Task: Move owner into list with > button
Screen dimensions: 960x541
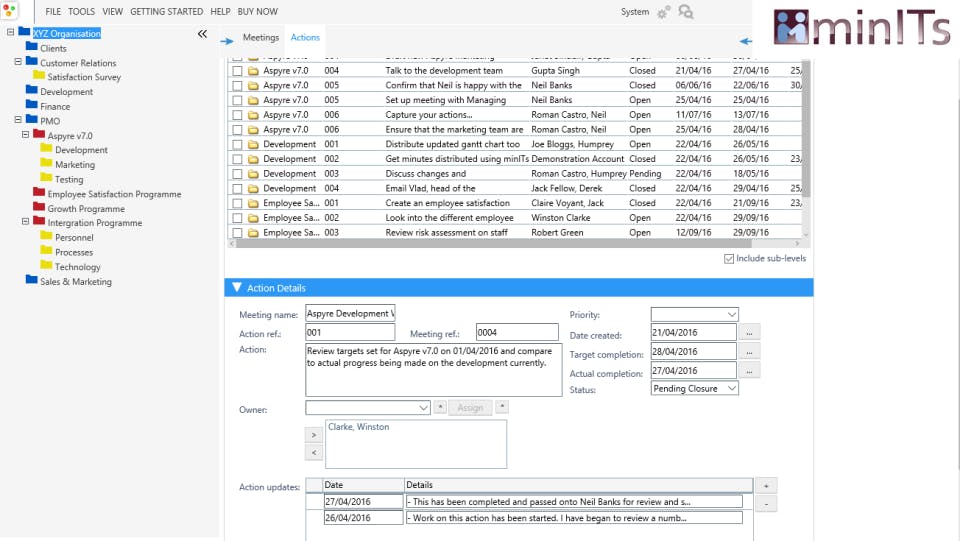Action: tap(313, 435)
